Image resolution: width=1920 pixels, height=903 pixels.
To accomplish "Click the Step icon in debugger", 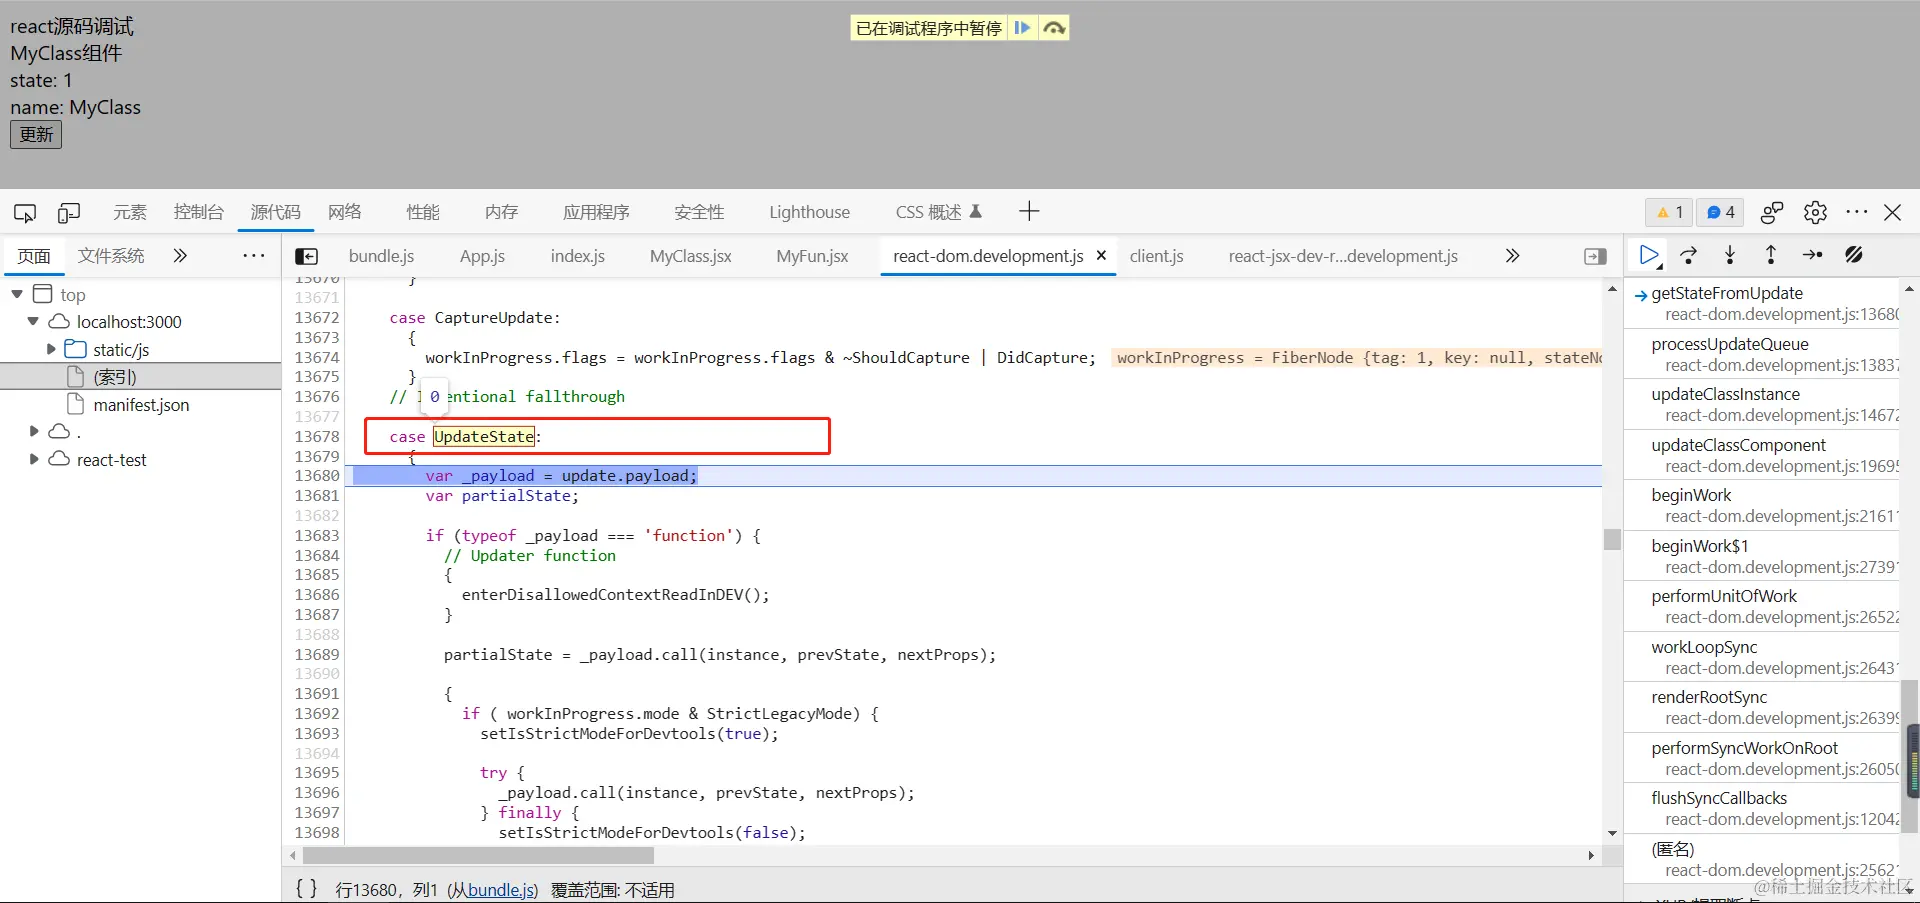I will (1812, 255).
